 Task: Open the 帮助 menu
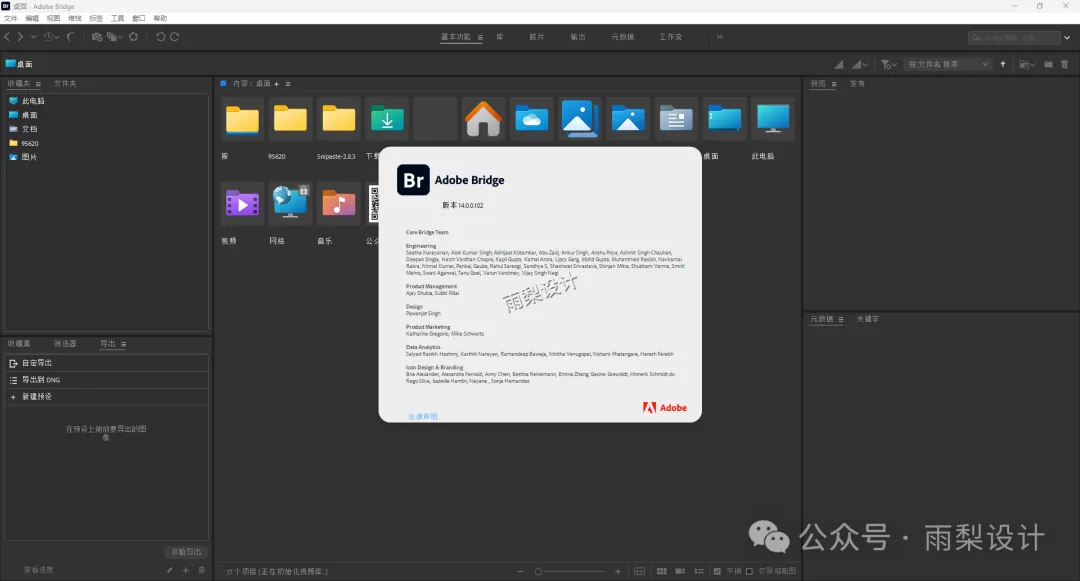160,18
